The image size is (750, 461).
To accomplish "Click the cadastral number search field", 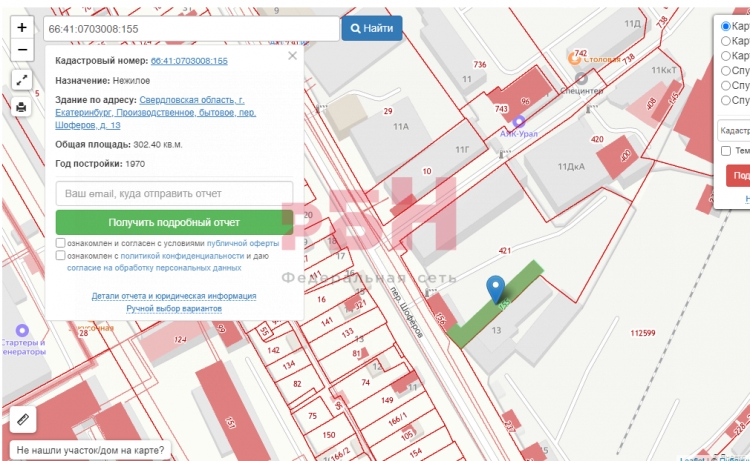I will click(191, 29).
